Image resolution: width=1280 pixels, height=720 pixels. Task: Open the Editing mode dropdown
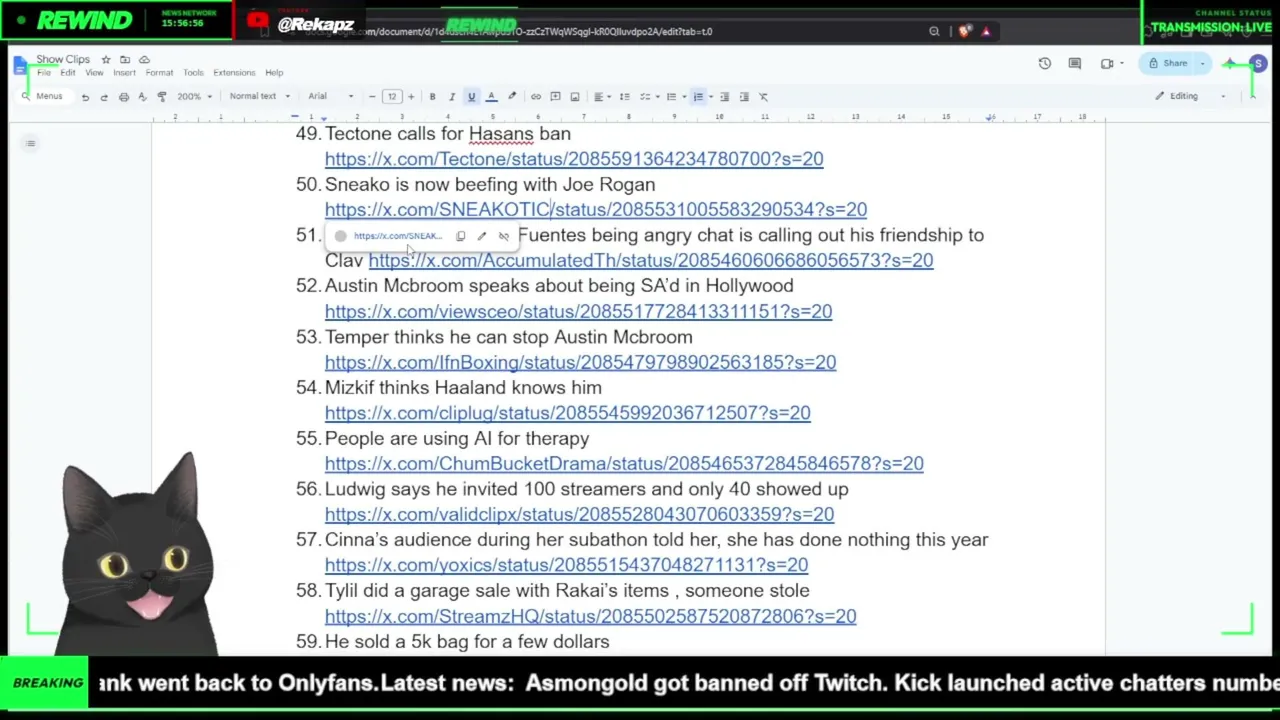[x=1190, y=97]
